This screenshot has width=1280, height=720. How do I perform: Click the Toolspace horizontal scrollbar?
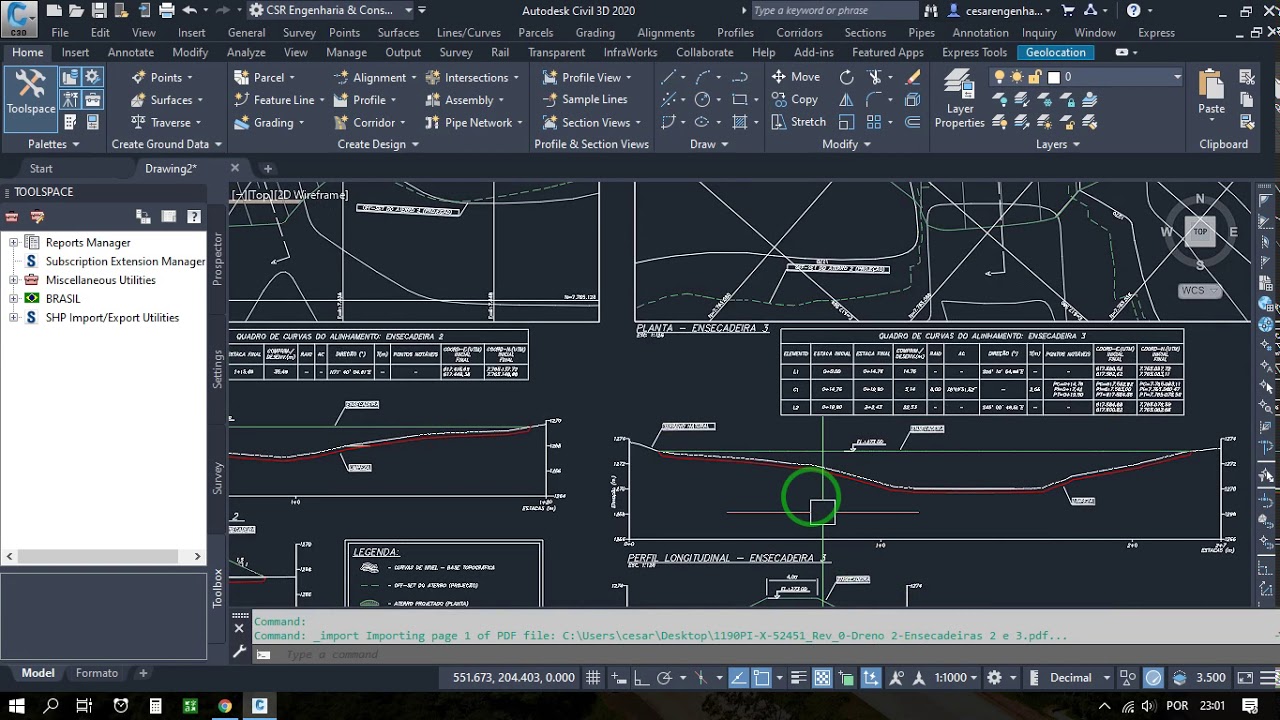(x=103, y=556)
